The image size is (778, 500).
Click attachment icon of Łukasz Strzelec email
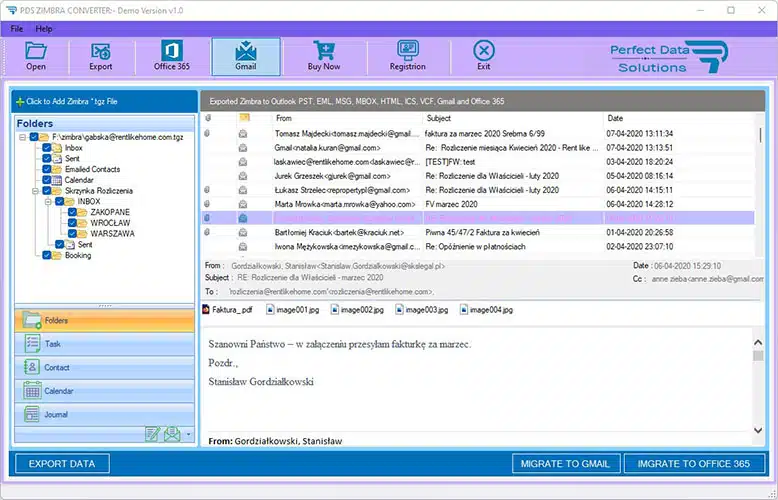[207, 190]
